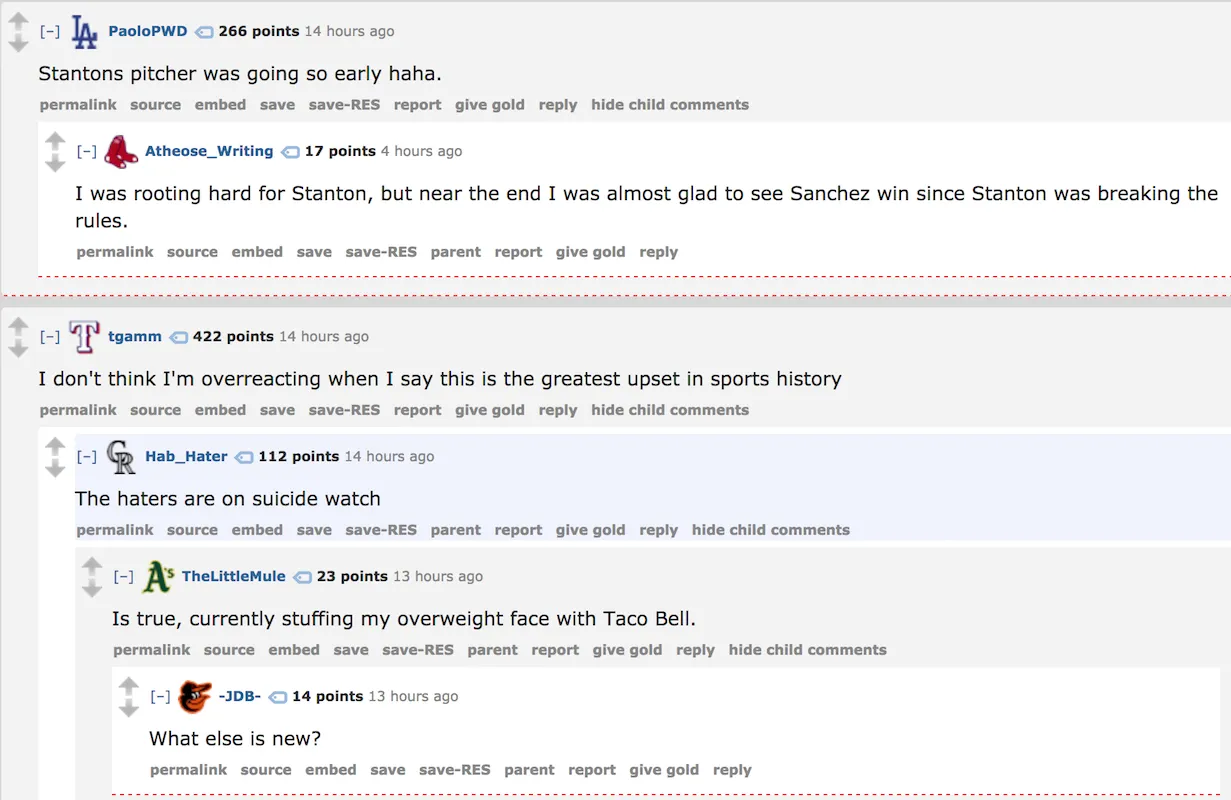This screenshot has width=1231, height=800.
Task: Upvote PaoloPWD's comment
Action: coord(18,21)
